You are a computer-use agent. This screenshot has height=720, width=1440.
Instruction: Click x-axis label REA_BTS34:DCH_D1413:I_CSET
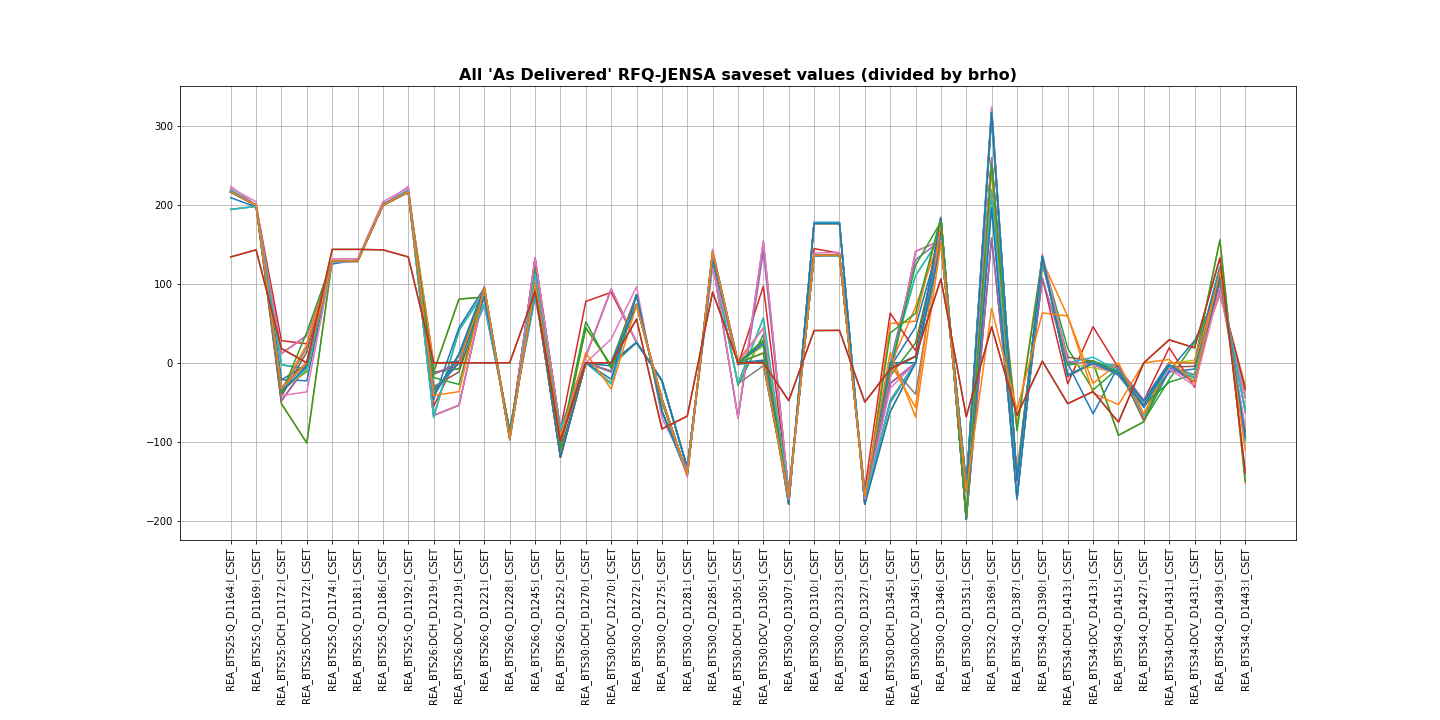pos(1068,627)
